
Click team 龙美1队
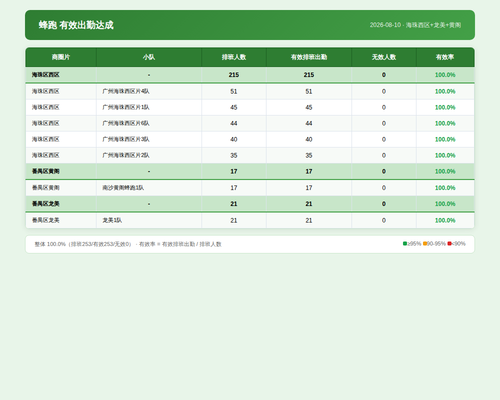coord(112,220)
